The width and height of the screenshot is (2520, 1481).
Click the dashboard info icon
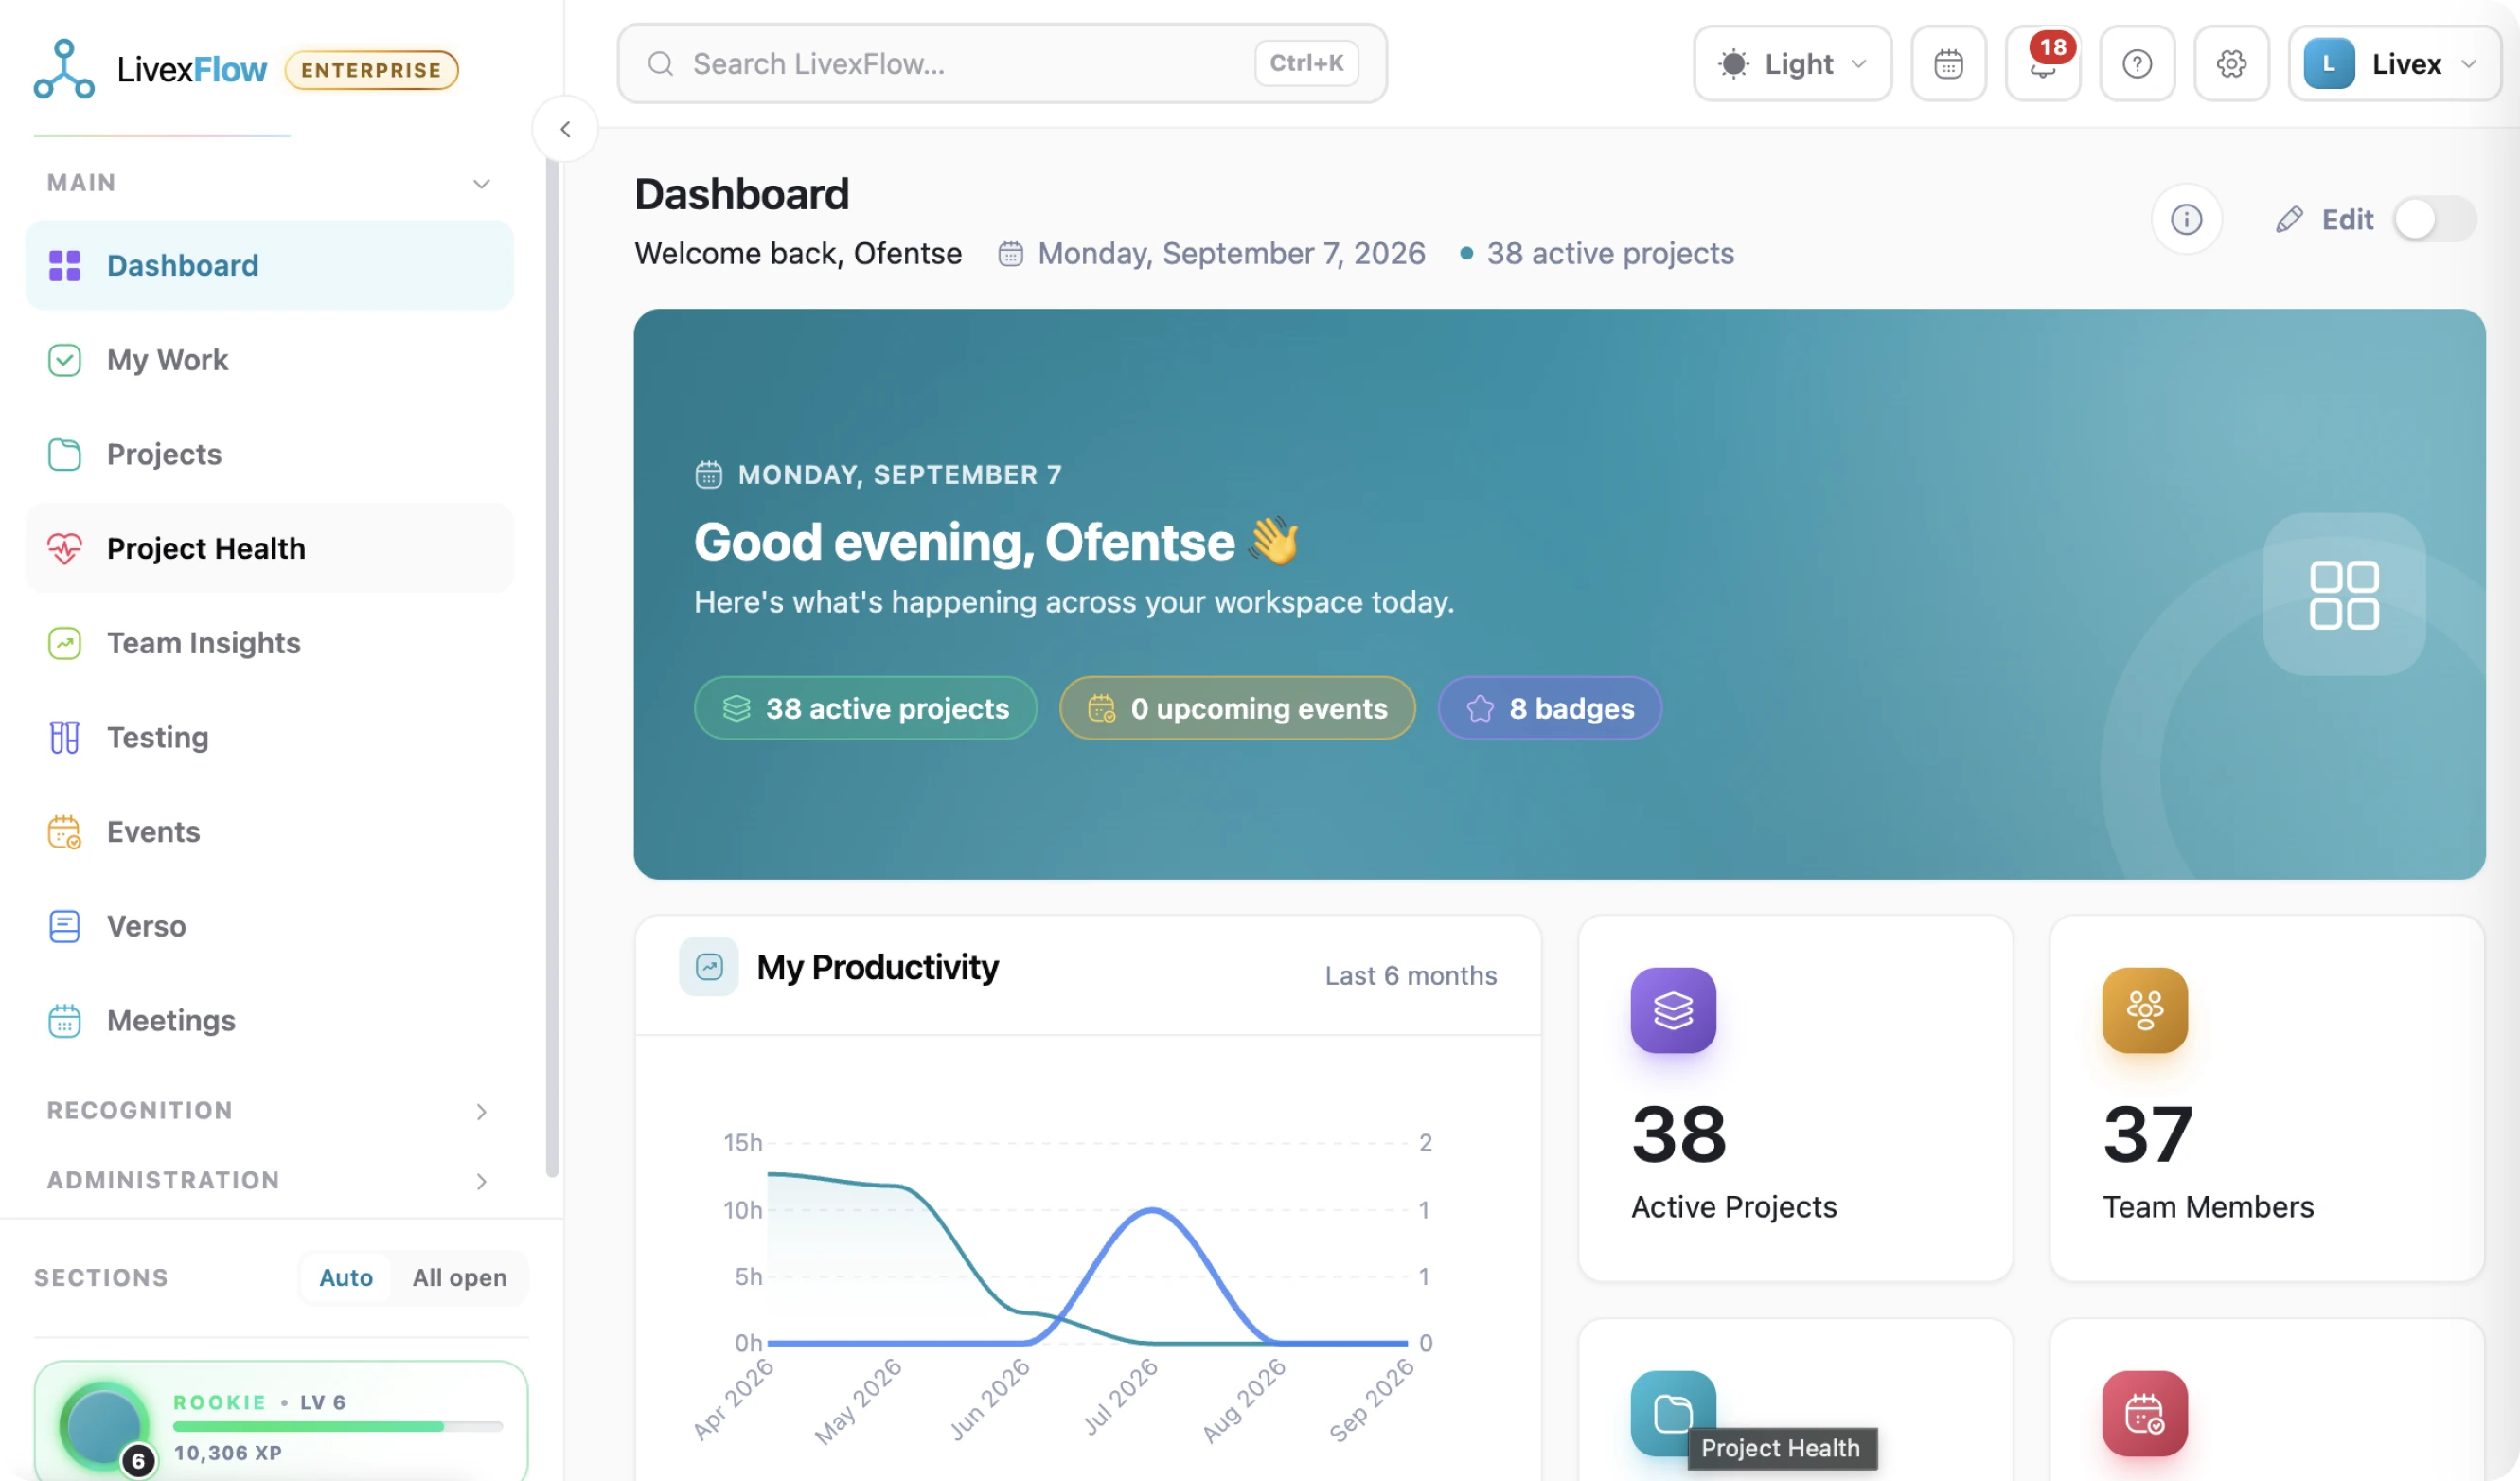click(2186, 219)
